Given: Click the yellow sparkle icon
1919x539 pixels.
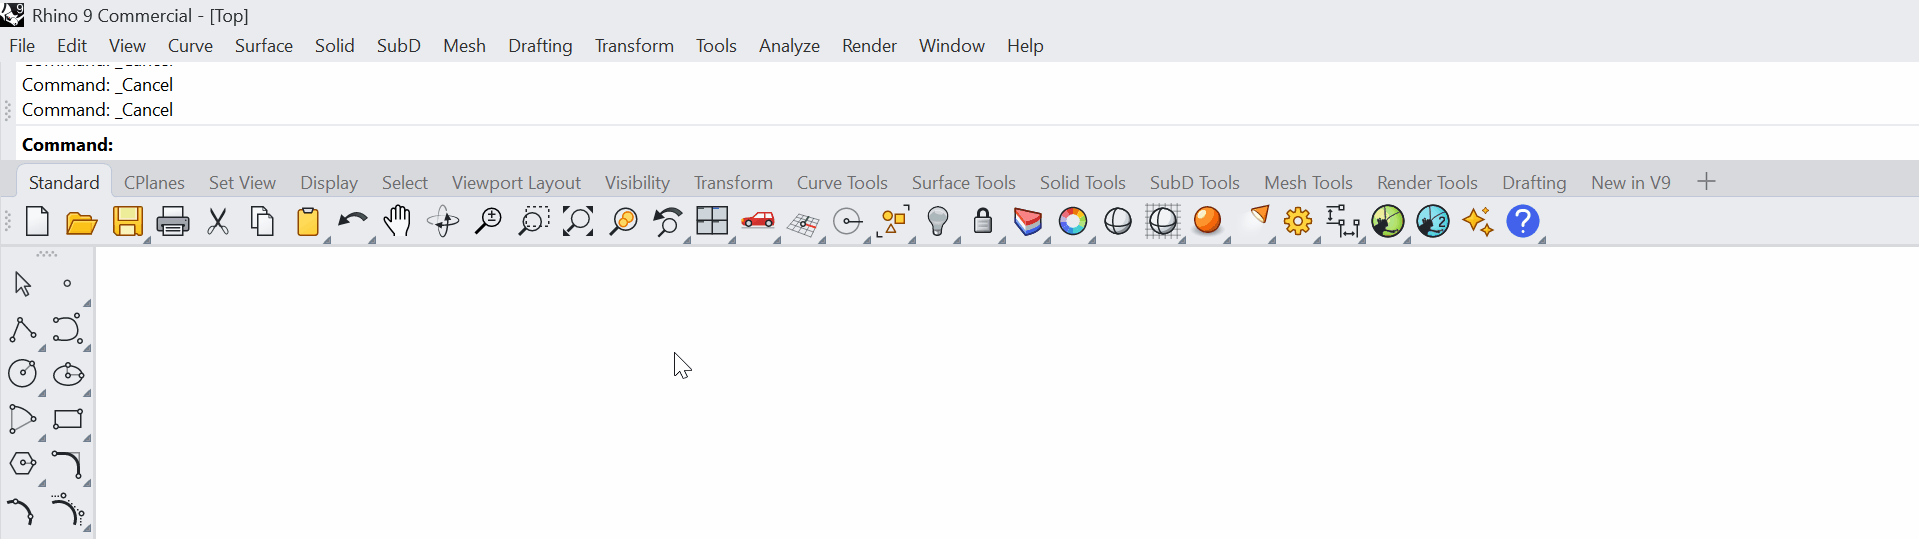Looking at the screenshot, I should [x=1478, y=221].
